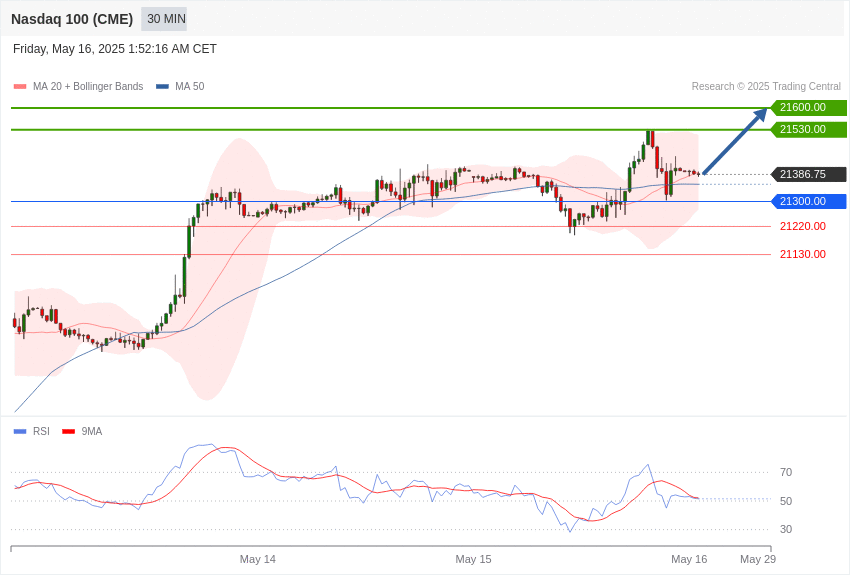Screen dimensions: 850x576
Task: Click the blue MA 50 legend swatch
Action: point(162,87)
